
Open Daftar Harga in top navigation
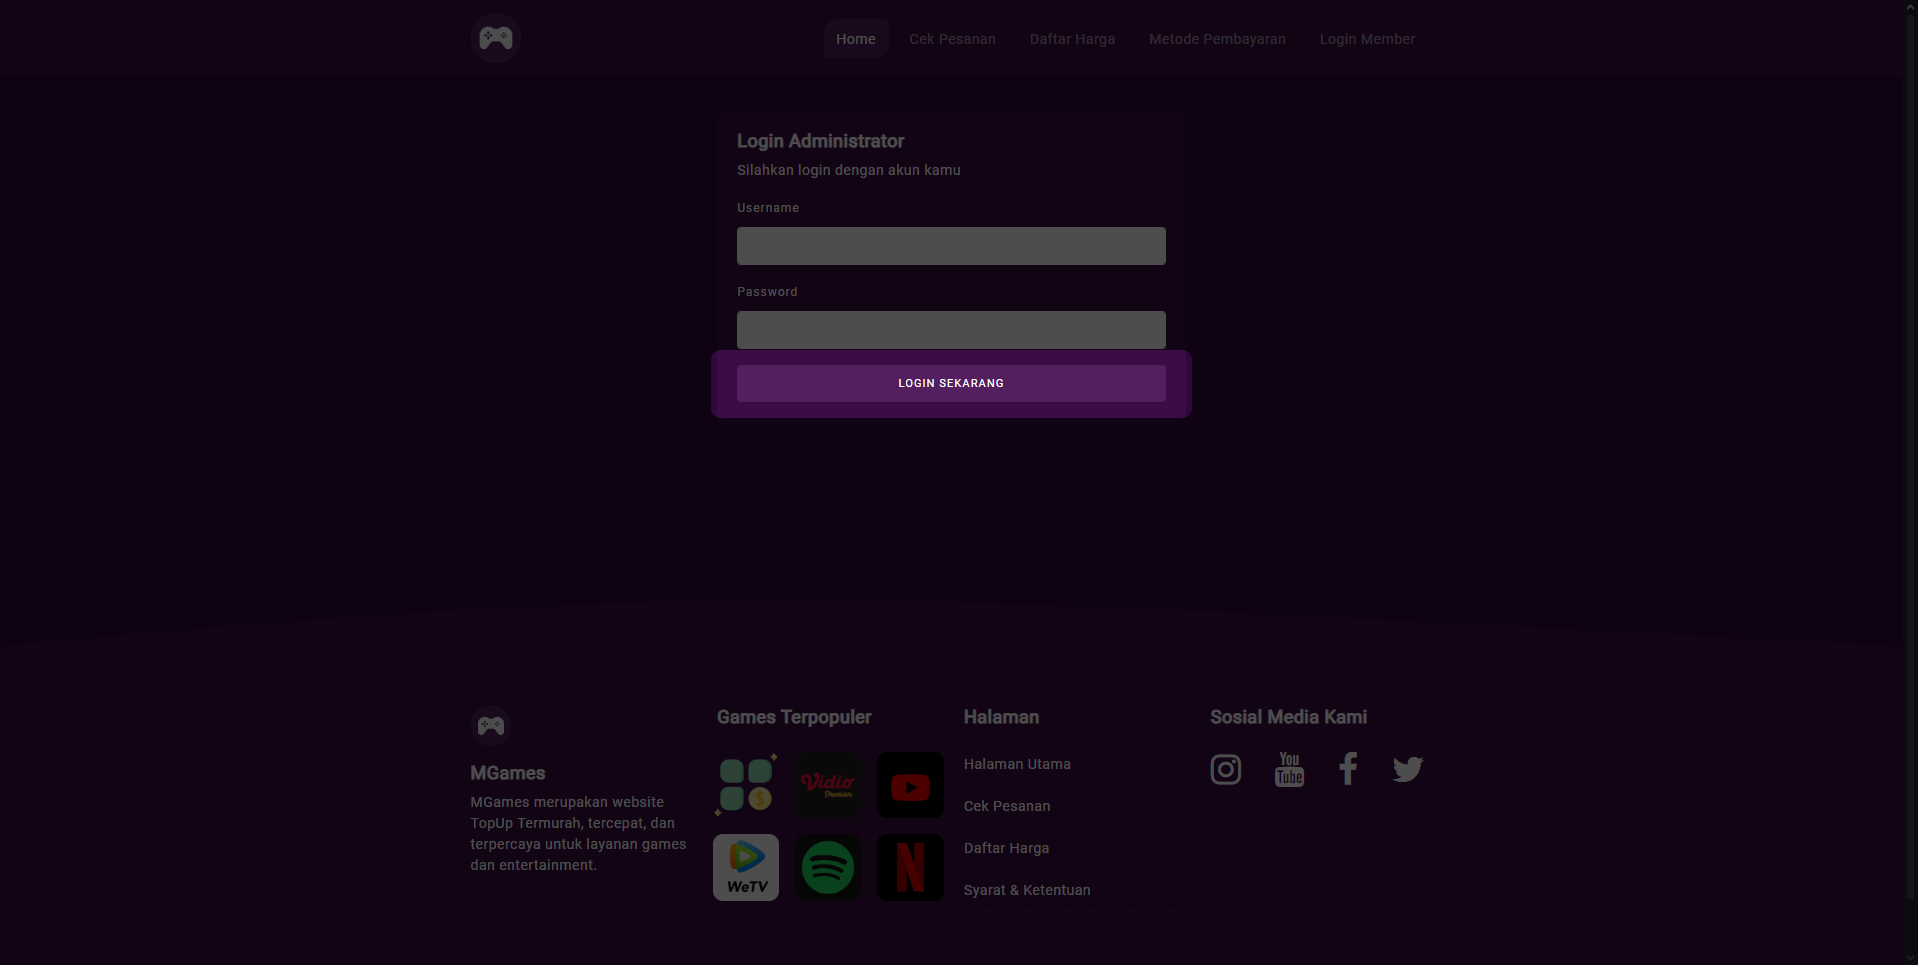click(1072, 39)
